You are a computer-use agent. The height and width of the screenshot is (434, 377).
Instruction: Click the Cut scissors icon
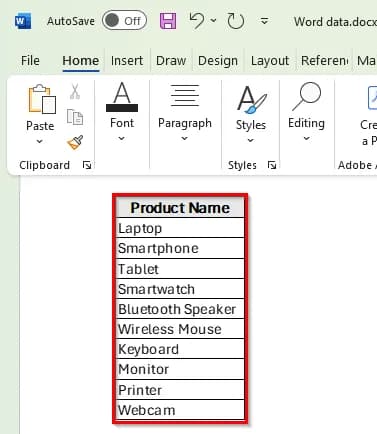(x=75, y=92)
